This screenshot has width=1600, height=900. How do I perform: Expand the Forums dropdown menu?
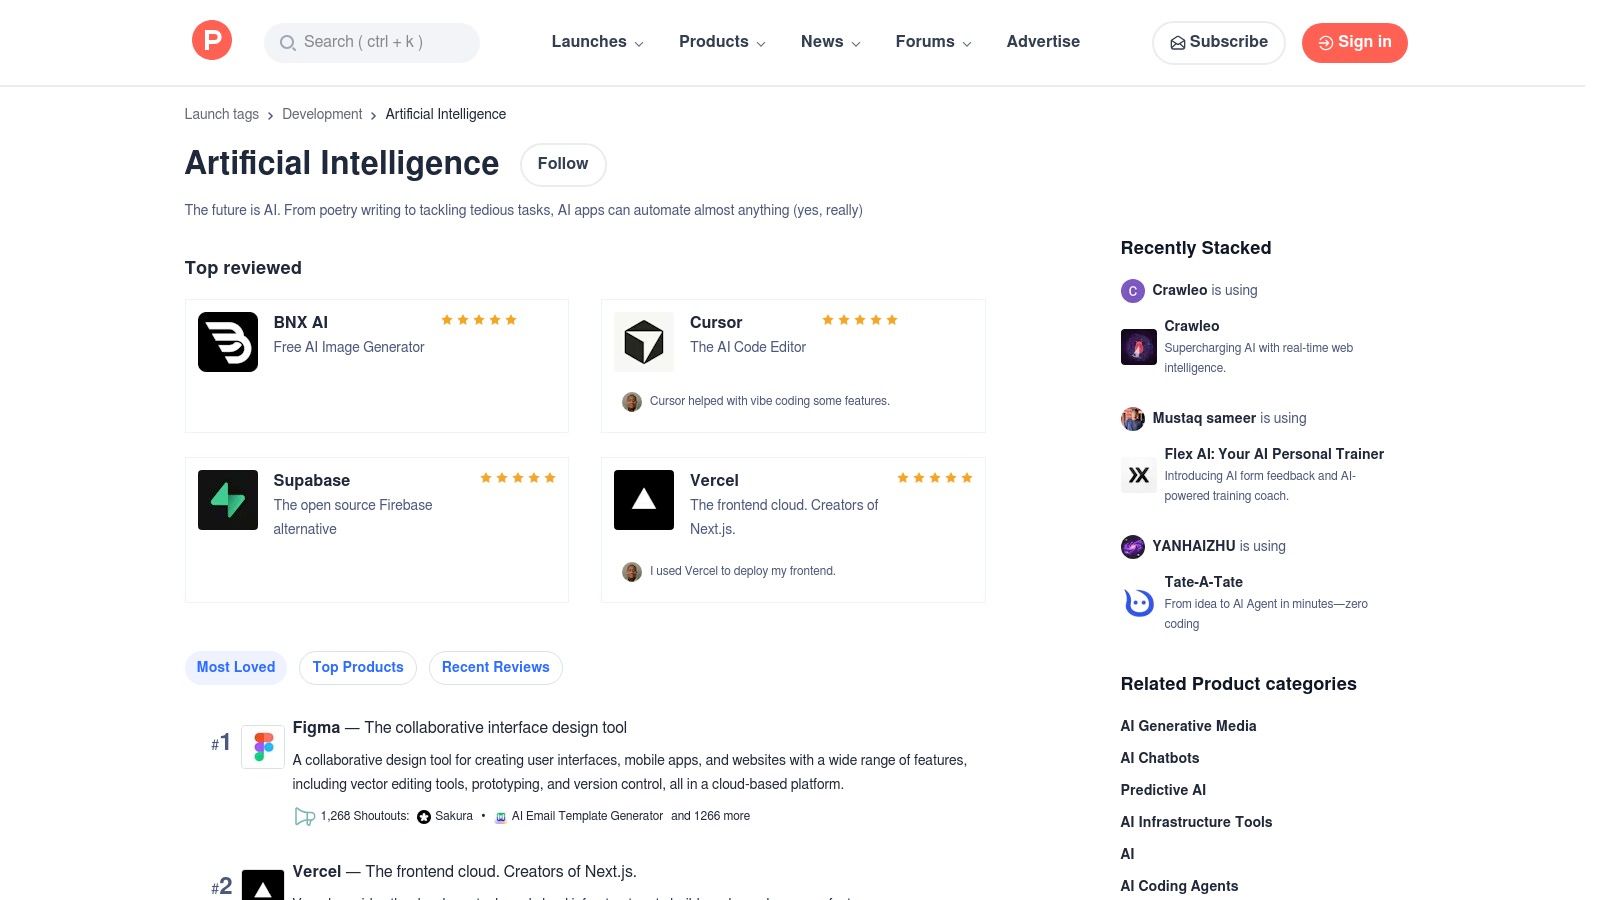pyautogui.click(x=932, y=42)
